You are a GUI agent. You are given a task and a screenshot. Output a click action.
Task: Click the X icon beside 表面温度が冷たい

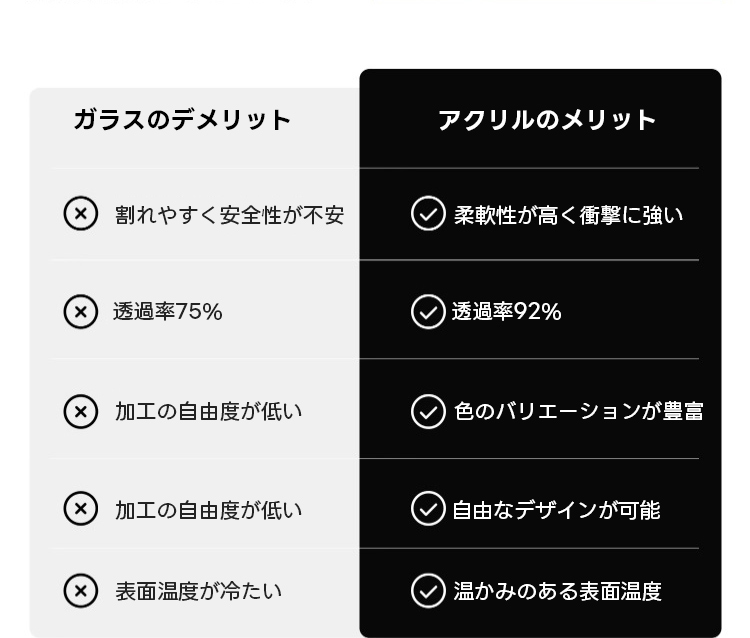tap(81, 591)
